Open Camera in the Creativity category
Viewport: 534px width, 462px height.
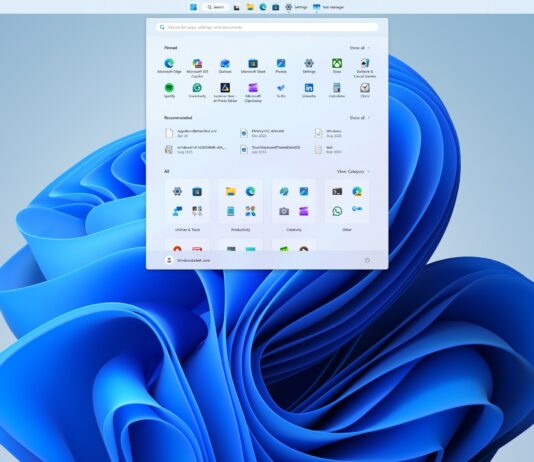(284, 211)
